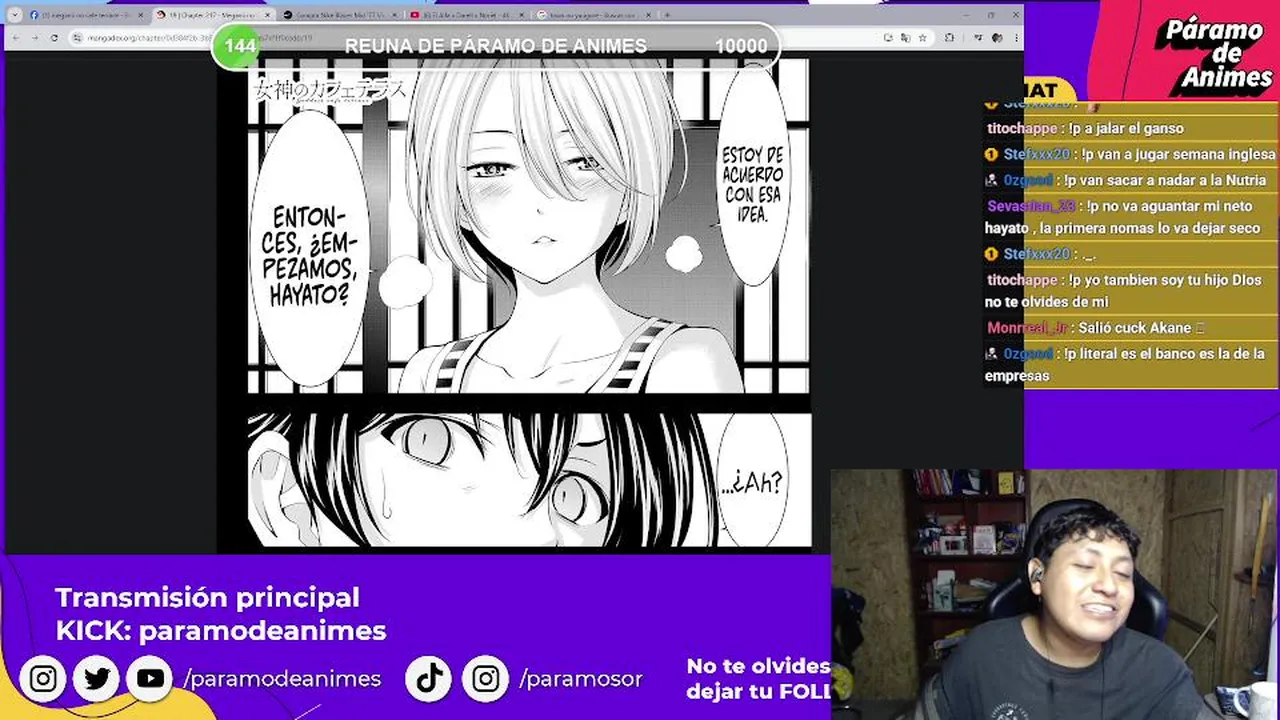Go back to the previous page
Viewport: 1280px width, 720px height.
pyautogui.click(x=15, y=38)
